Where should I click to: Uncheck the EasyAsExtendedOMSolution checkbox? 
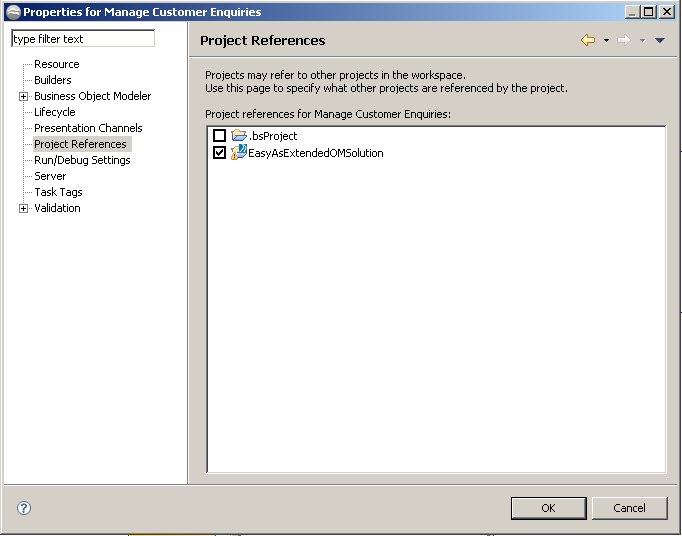click(219, 152)
